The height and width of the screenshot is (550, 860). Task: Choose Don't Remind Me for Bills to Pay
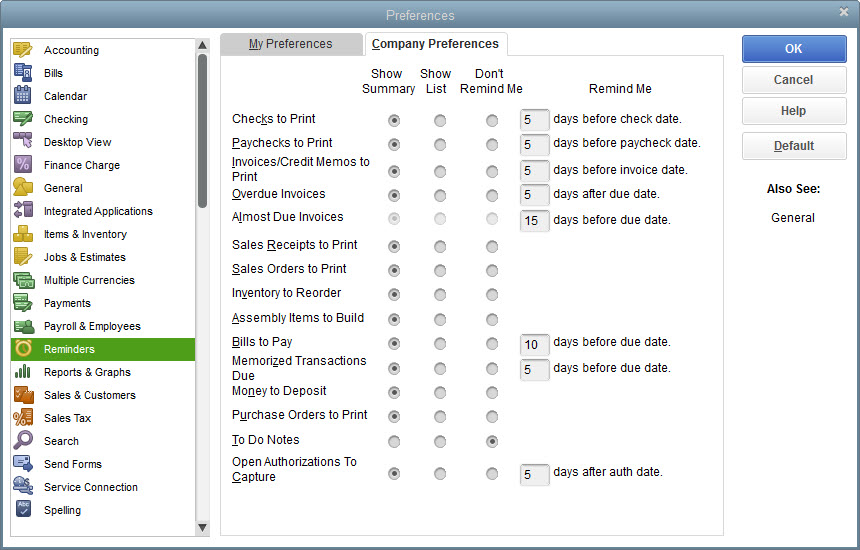click(492, 343)
